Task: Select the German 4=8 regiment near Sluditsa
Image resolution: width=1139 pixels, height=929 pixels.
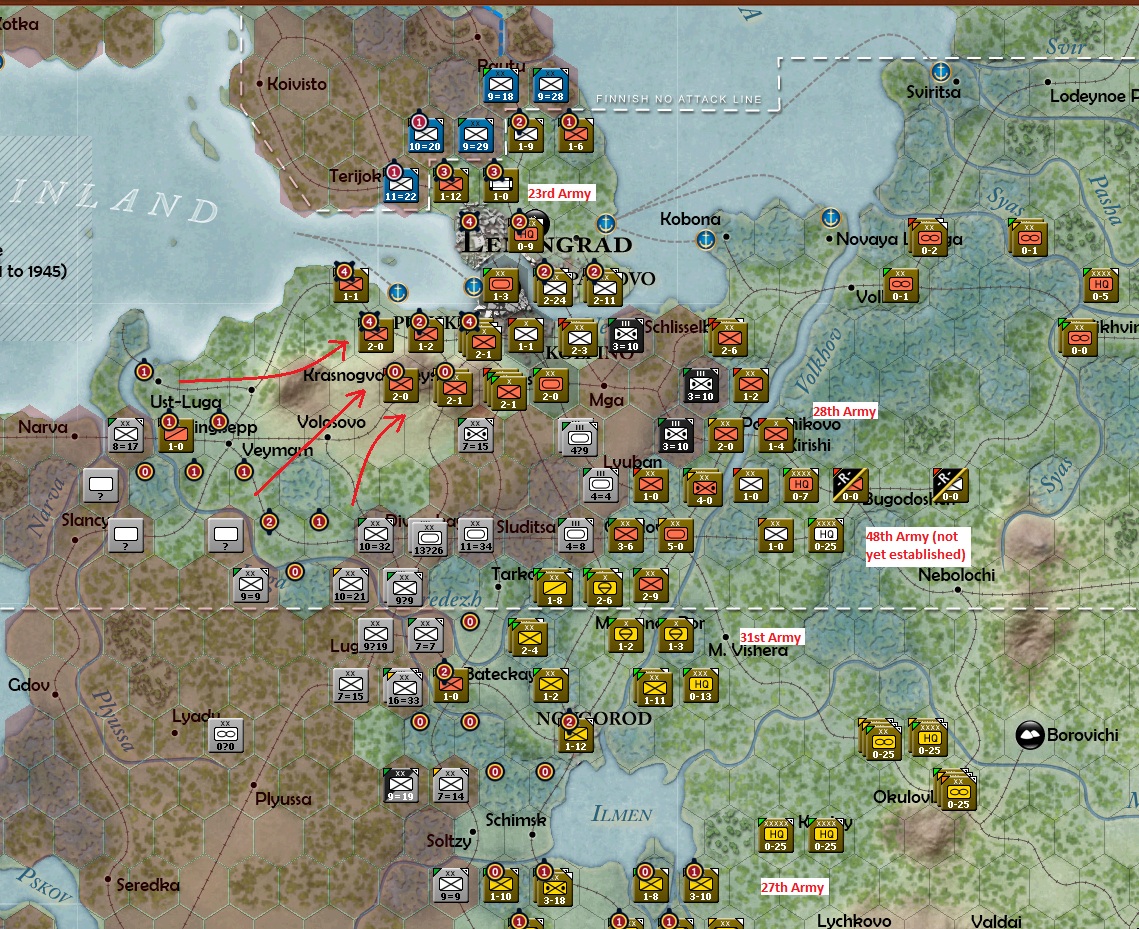Action: pyautogui.click(x=575, y=536)
